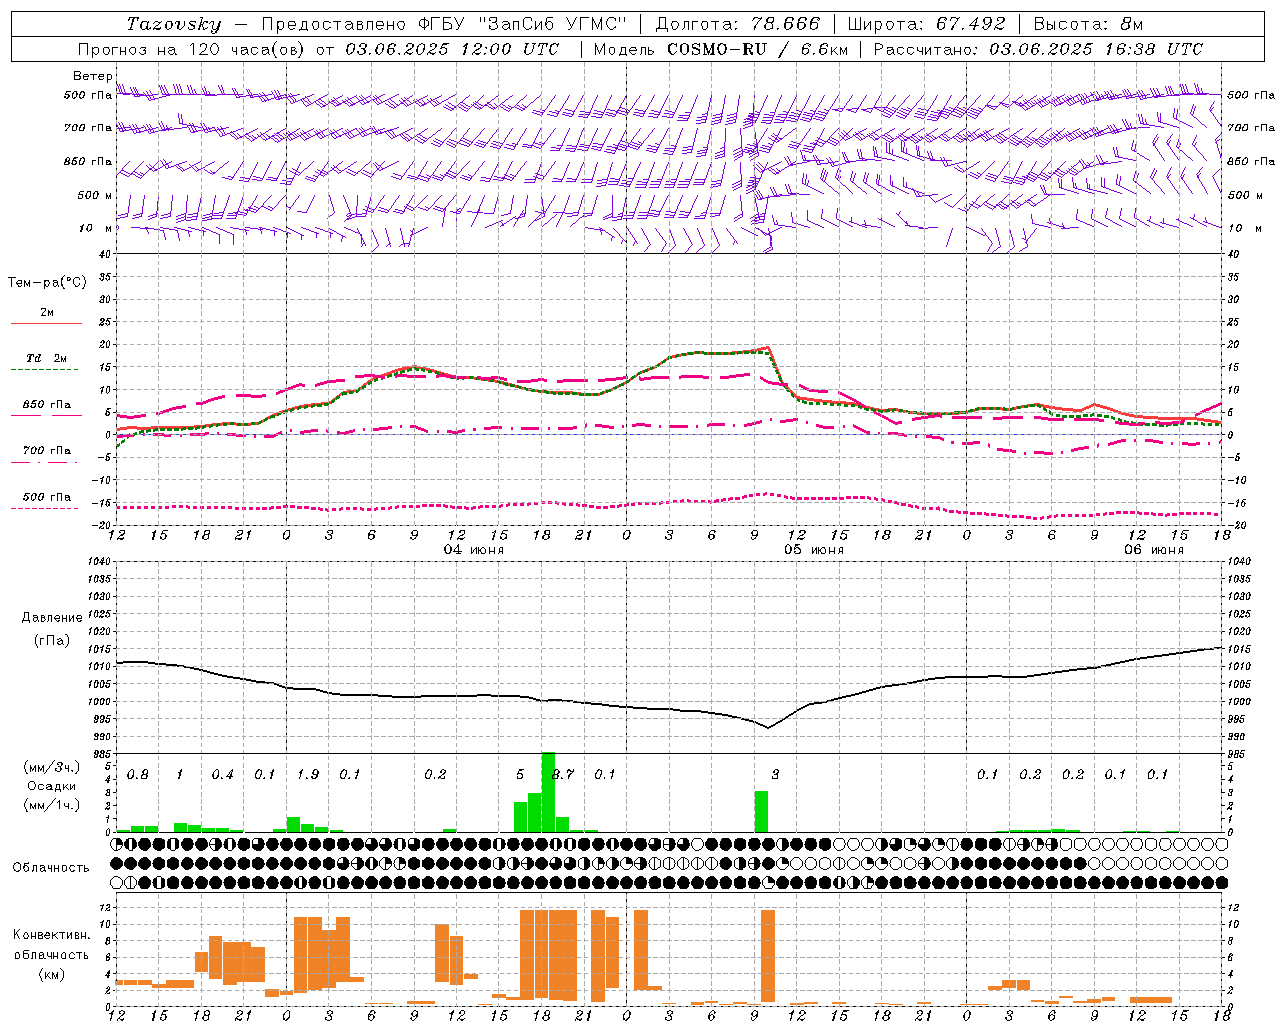Click the 06 июня date label
The height and width of the screenshot is (1024, 1280).
1153,550
